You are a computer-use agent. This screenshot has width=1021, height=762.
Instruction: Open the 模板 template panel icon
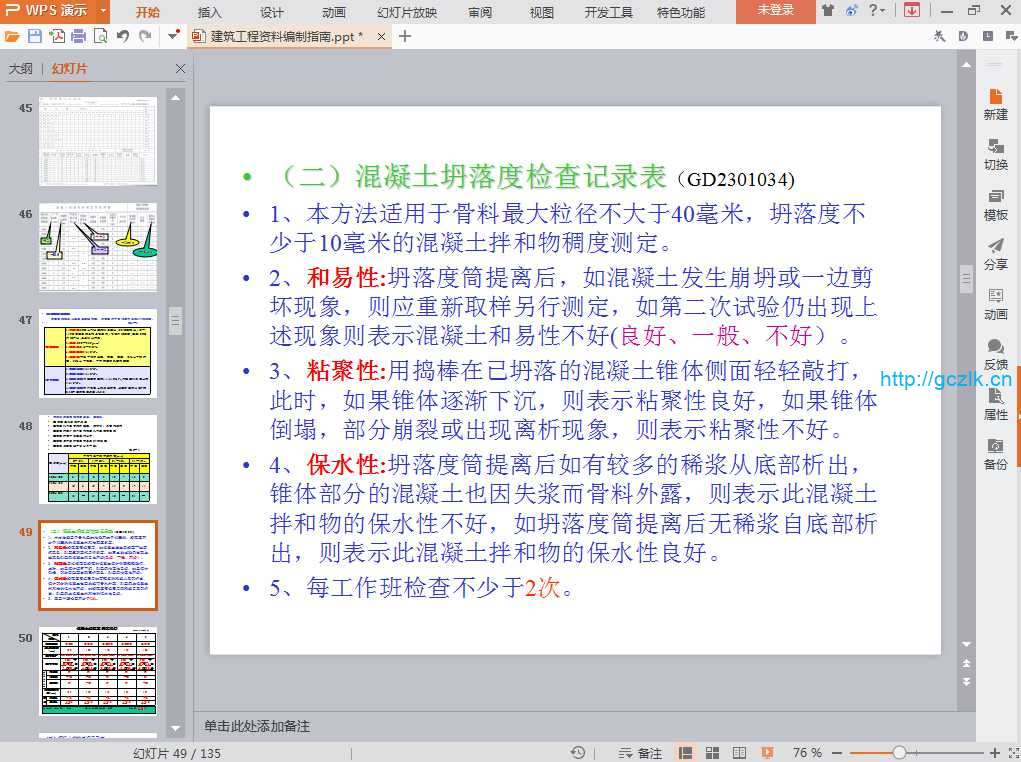[995, 204]
